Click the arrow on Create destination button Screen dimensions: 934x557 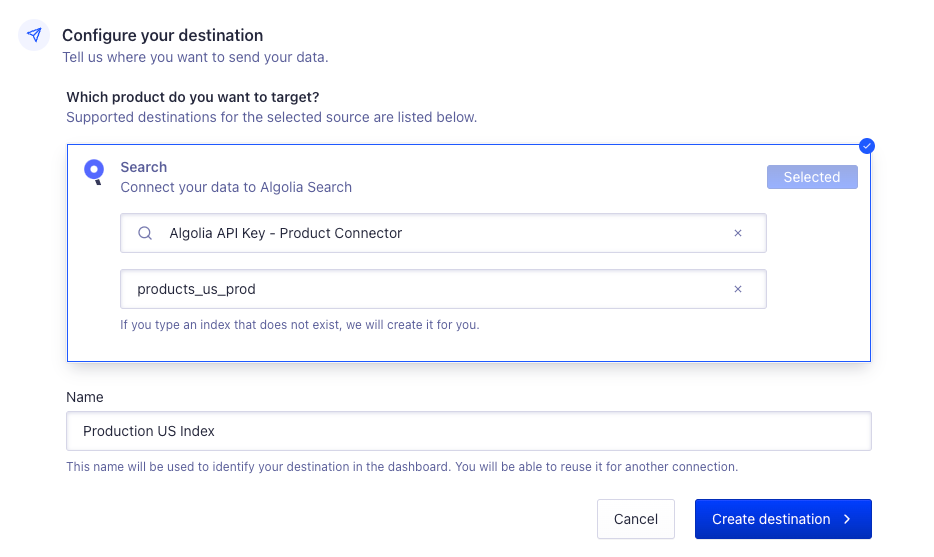(847, 519)
